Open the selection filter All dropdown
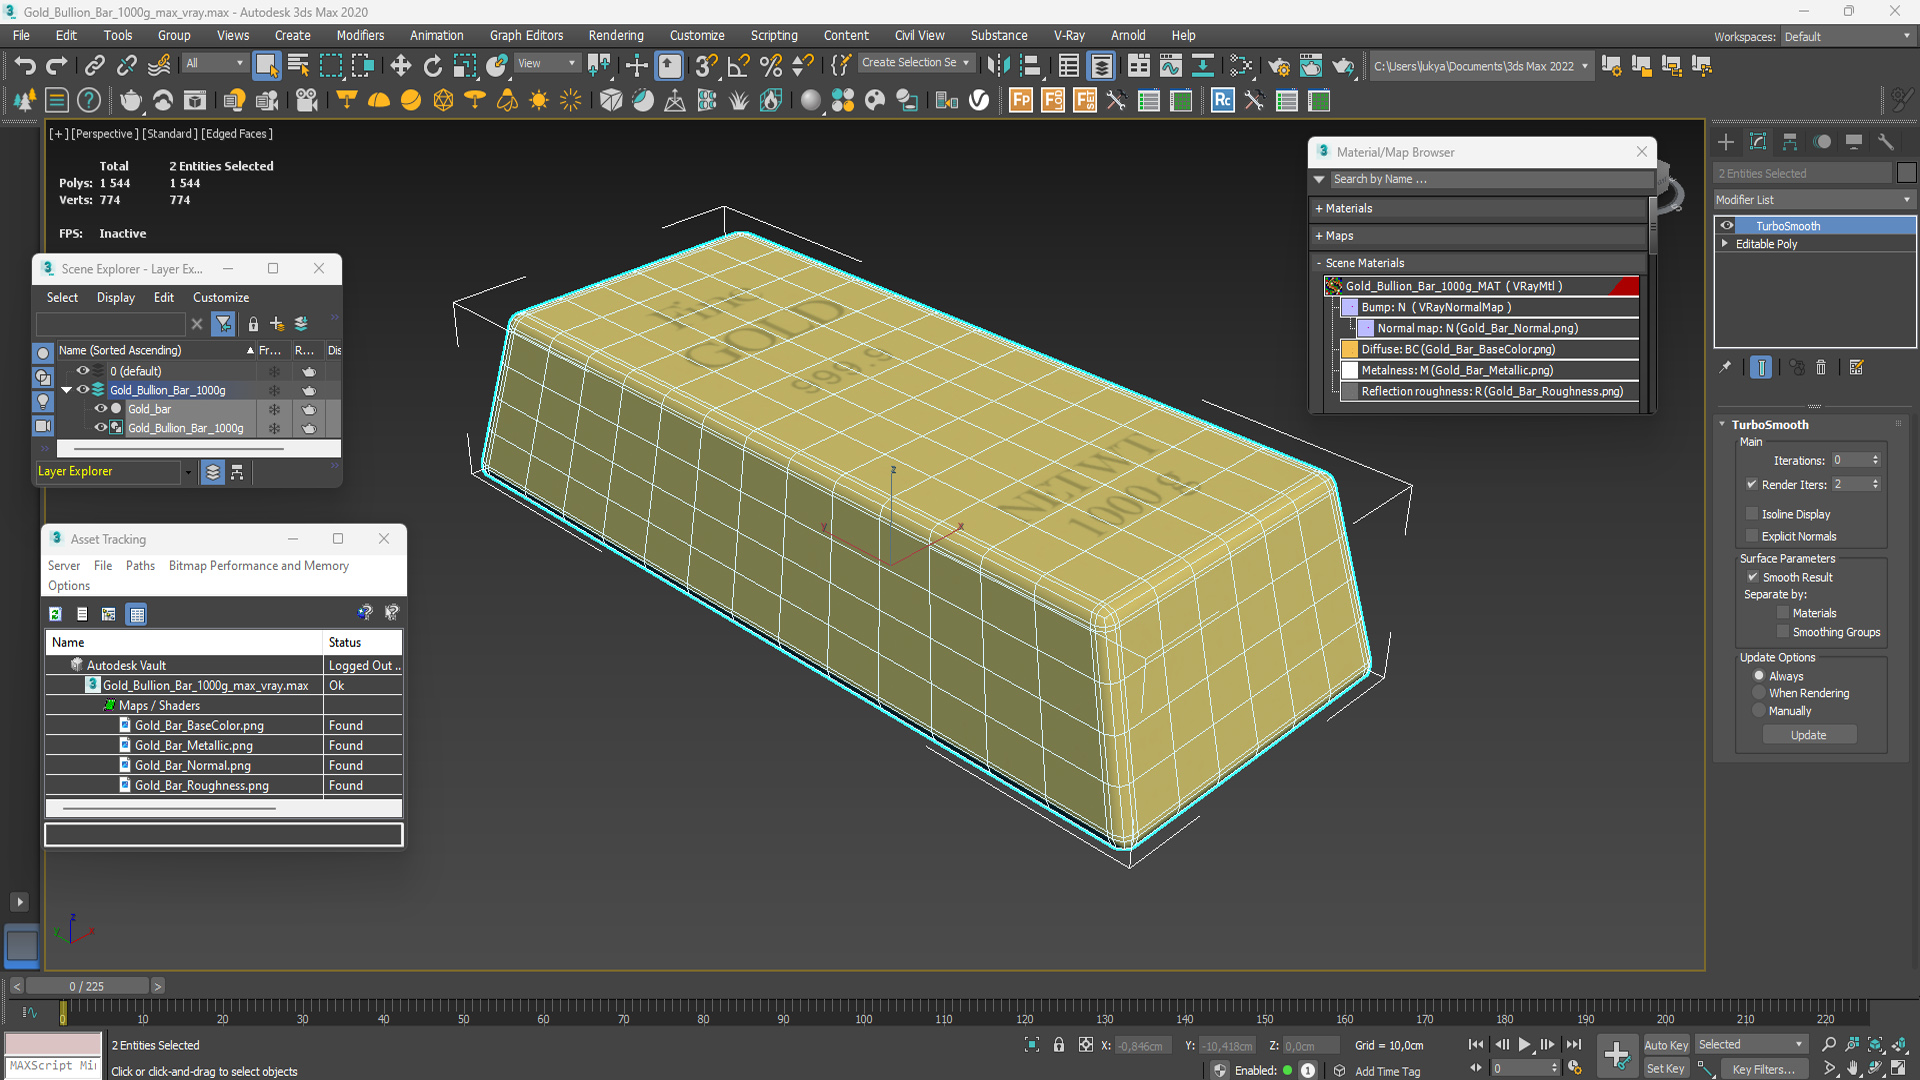 click(x=214, y=63)
